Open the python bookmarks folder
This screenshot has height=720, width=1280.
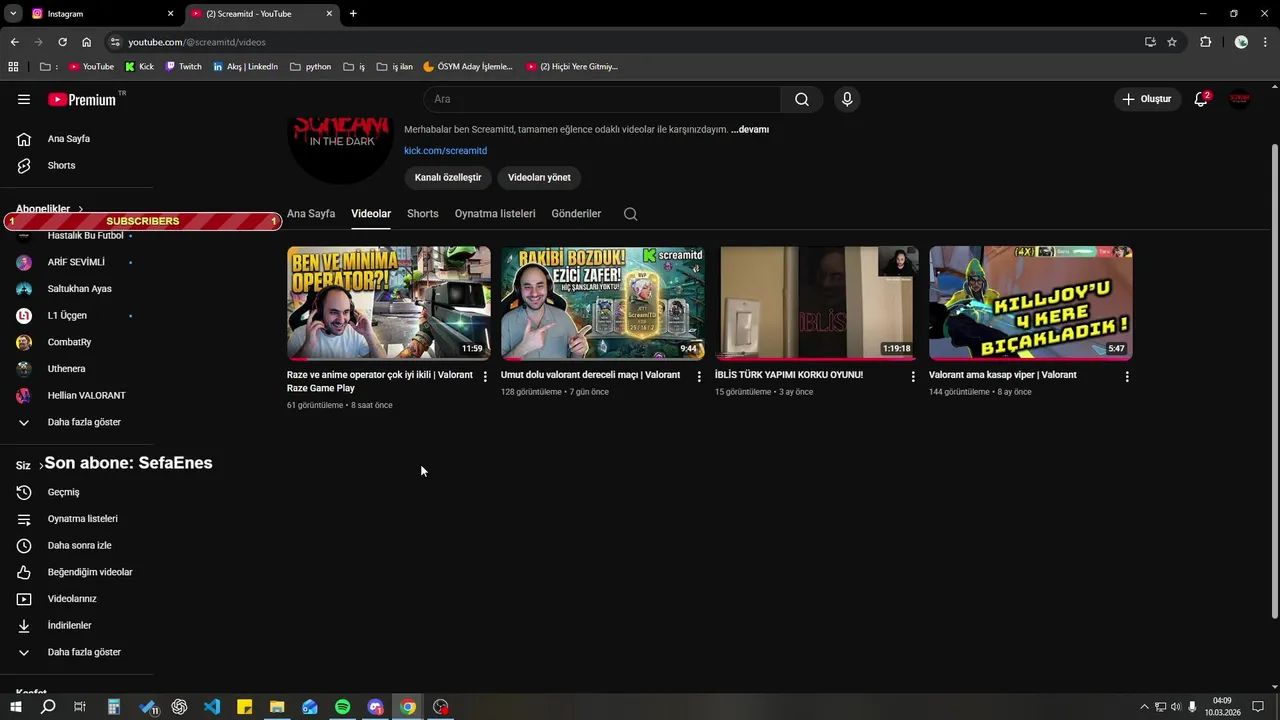point(310,67)
